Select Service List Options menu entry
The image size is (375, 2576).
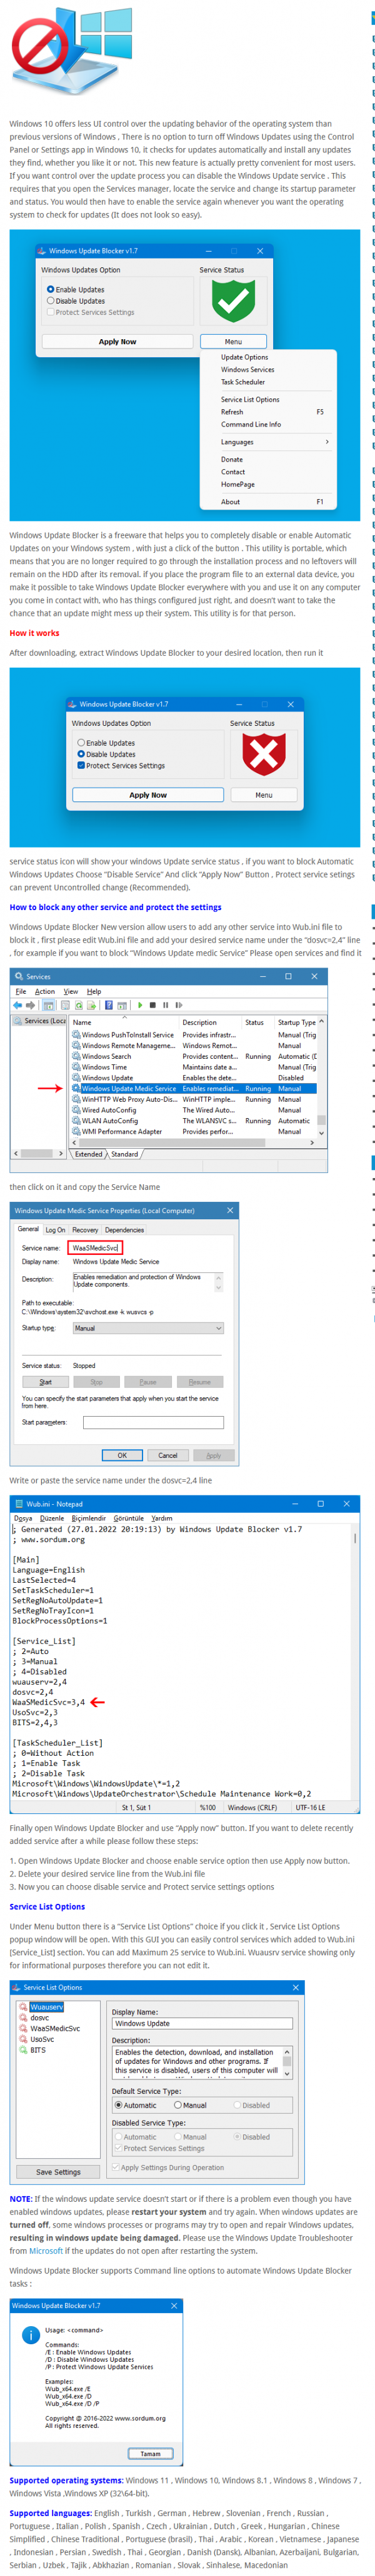[250, 399]
